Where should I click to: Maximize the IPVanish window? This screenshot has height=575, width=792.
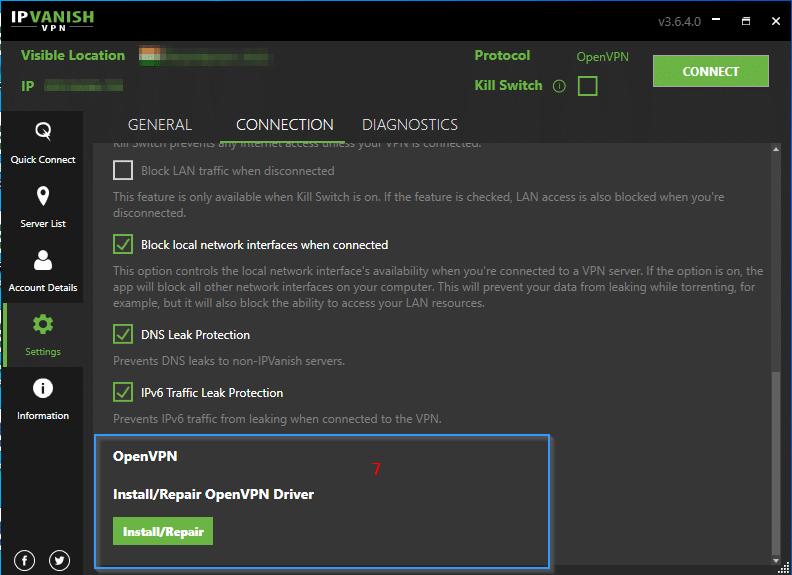tap(746, 21)
